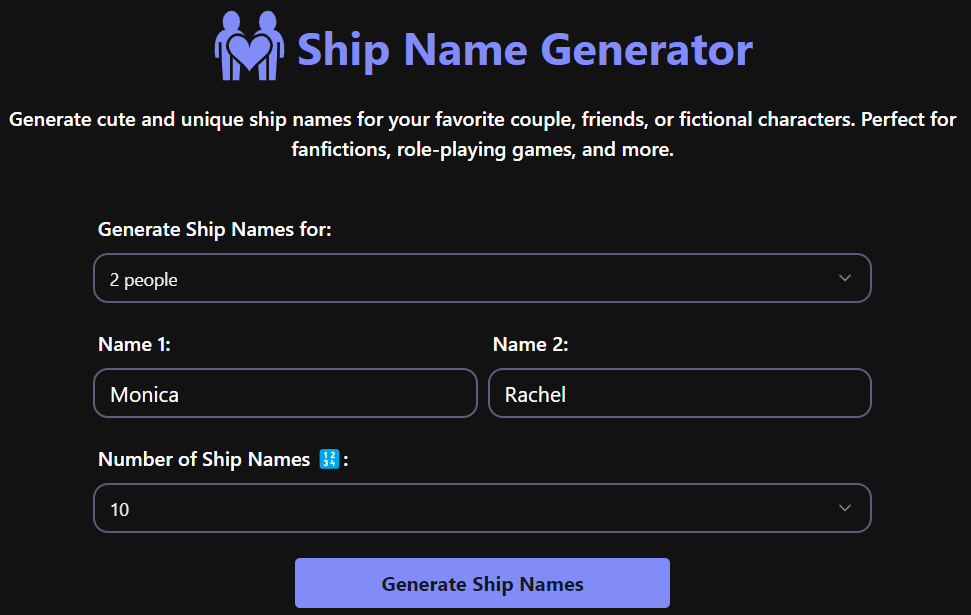Click the chevron on the '10' selector
The width and height of the screenshot is (971, 615).
pyautogui.click(x=843, y=508)
